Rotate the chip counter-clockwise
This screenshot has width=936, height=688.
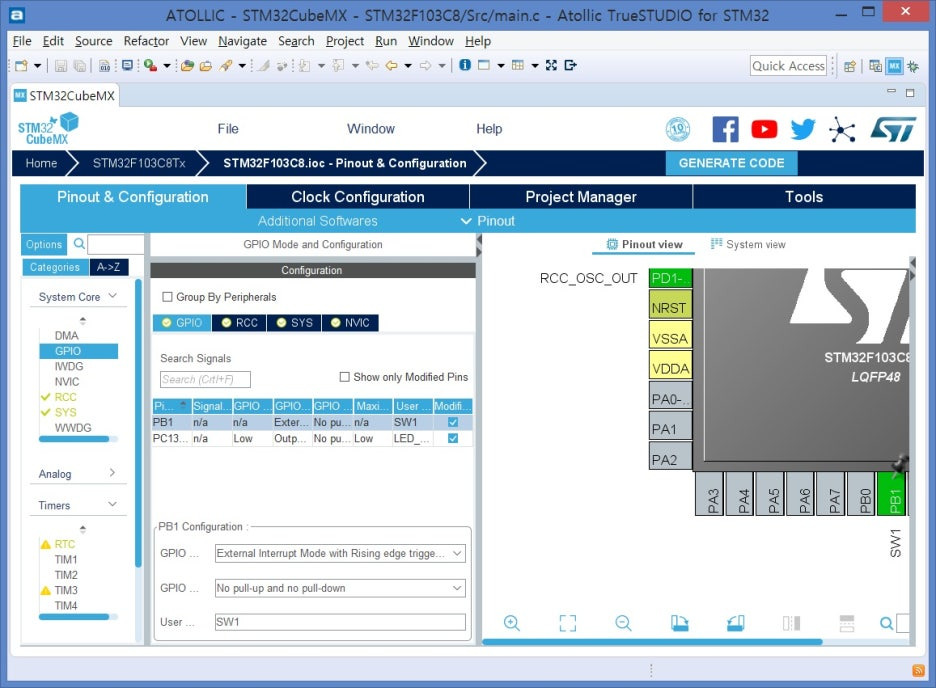click(735, 623)
